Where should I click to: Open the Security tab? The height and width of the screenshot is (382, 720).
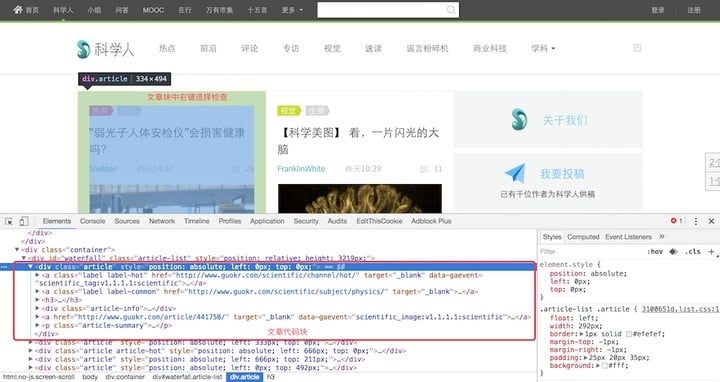(306, 221)
